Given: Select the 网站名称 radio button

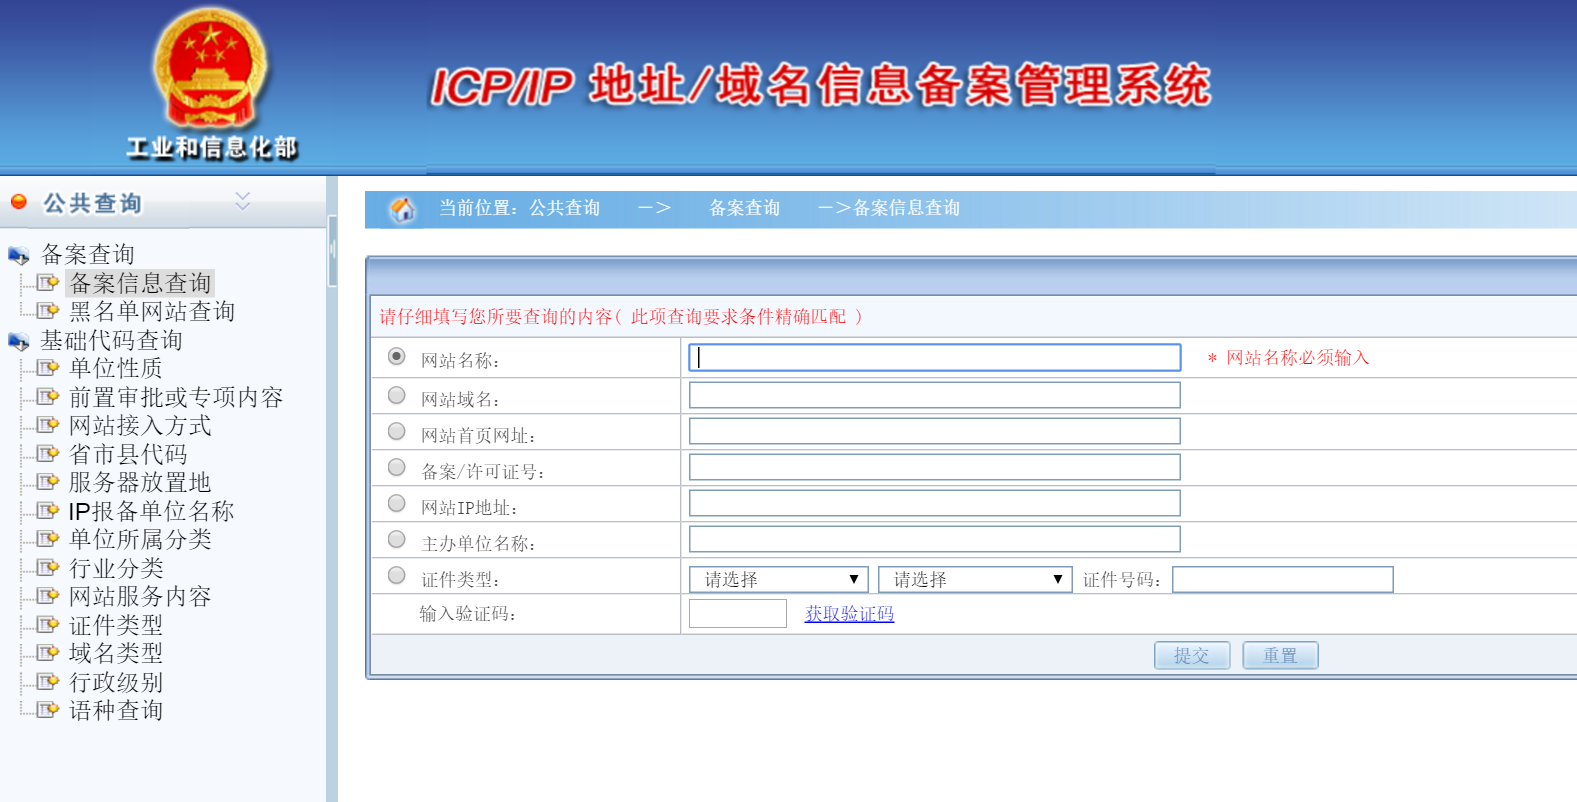Looking at the screenshot, I should (397, 356).
